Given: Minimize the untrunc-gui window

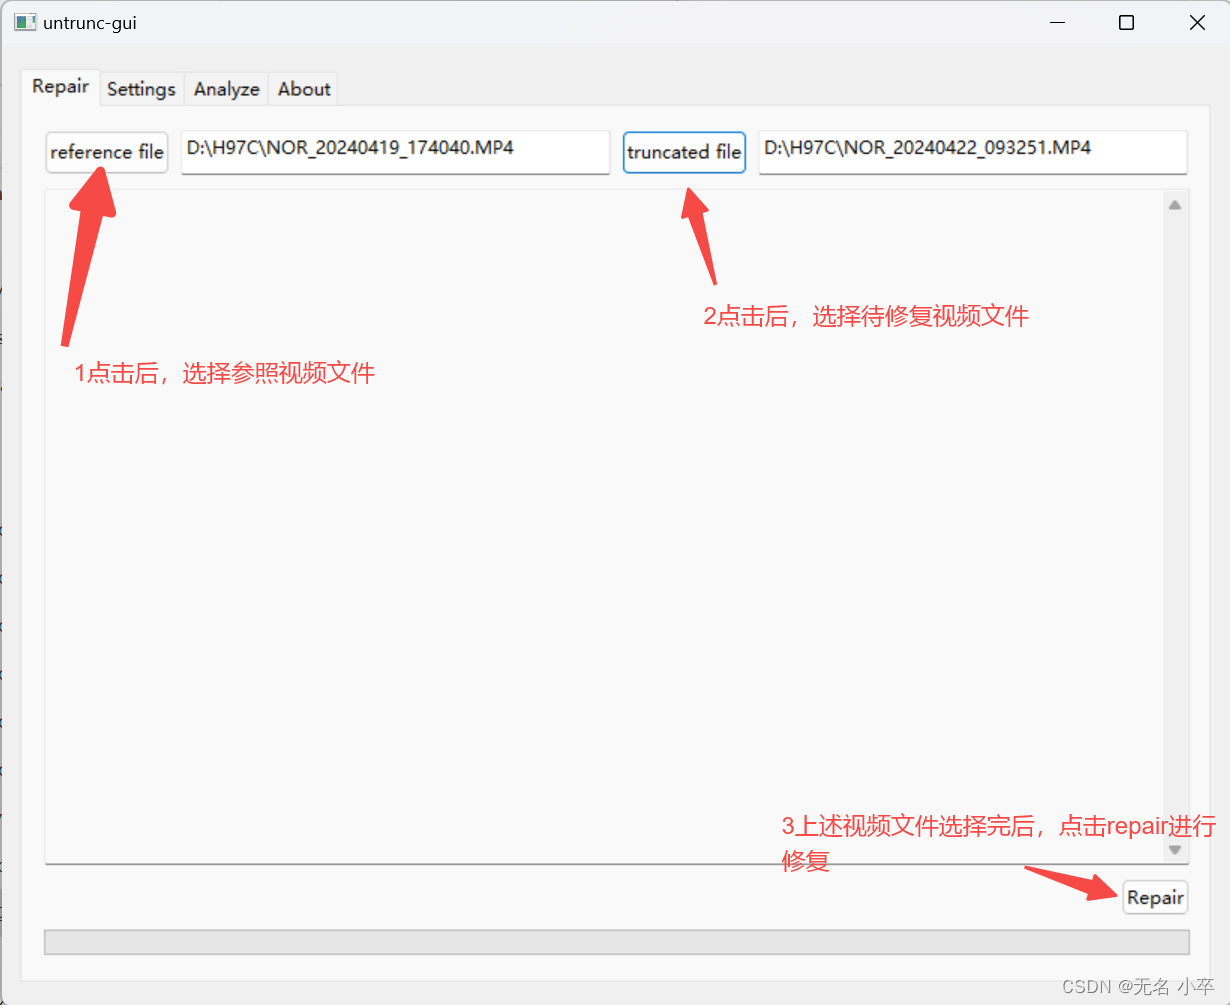Looking at the screenshot, I should [1057, 22].
